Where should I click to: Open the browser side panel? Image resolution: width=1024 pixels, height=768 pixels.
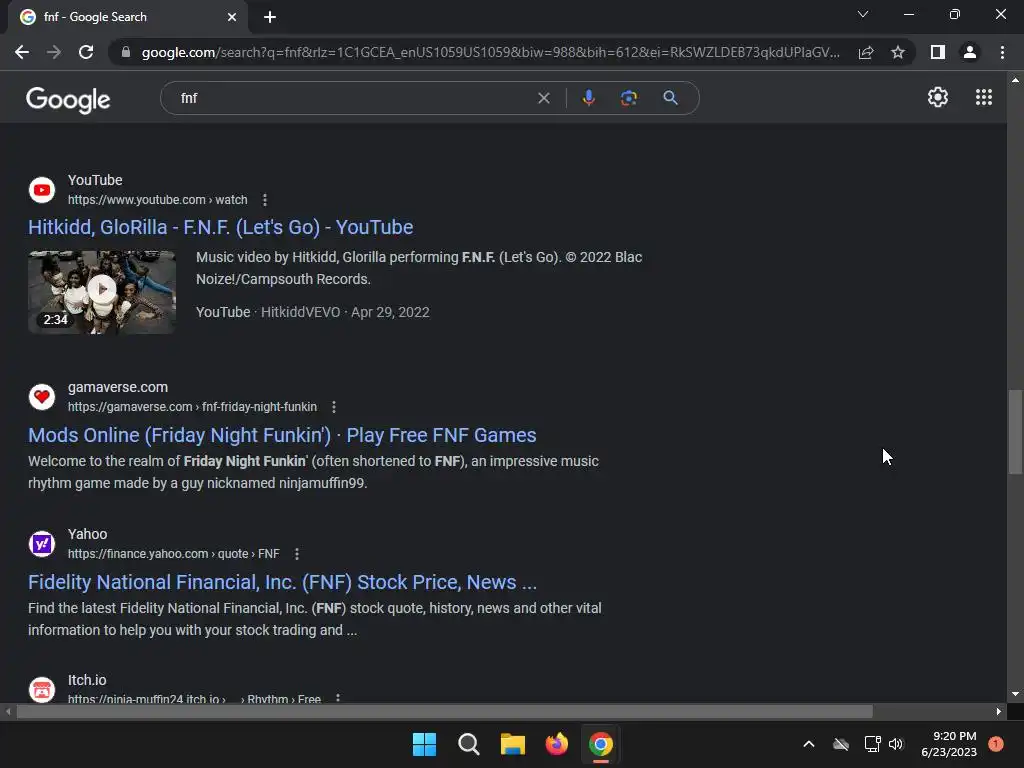[938, 52]
